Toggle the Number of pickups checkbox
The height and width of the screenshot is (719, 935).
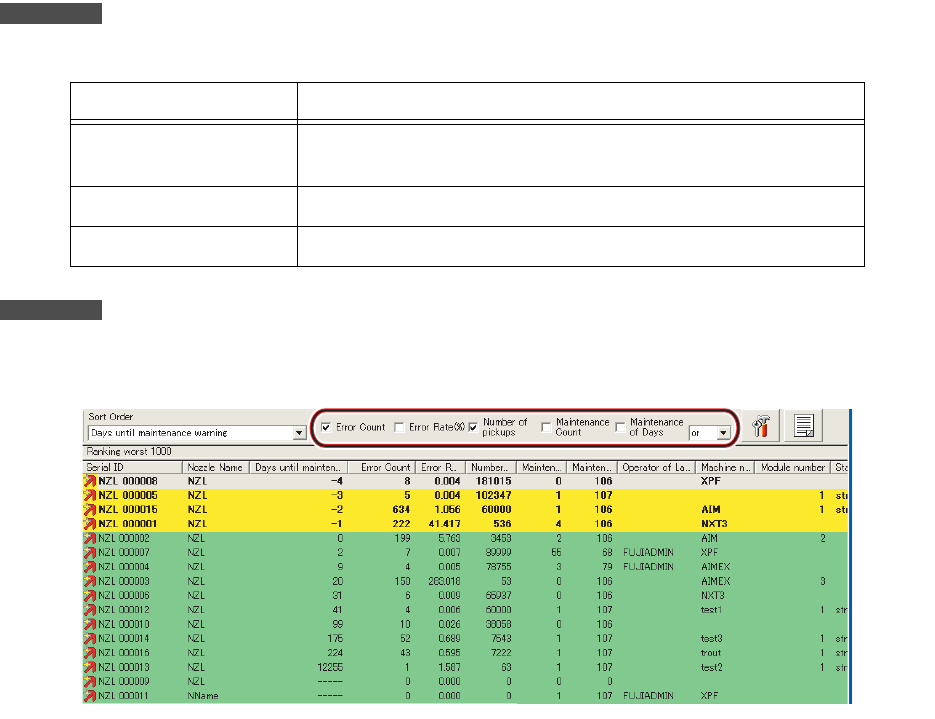[474, 428]
